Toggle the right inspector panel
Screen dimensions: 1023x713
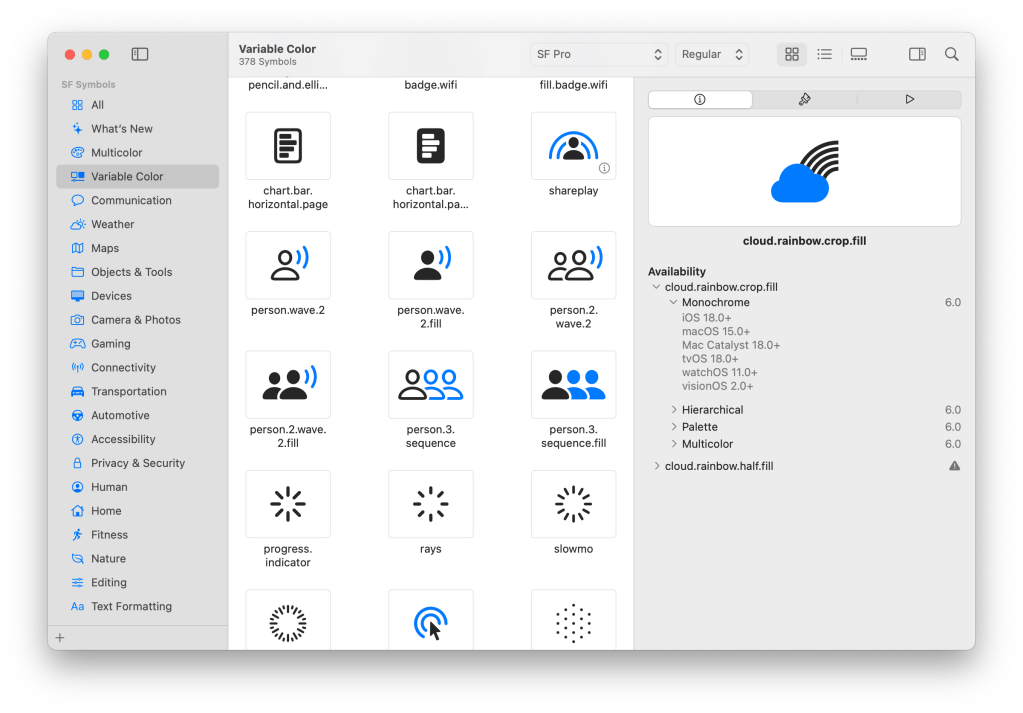click(916, 55)
